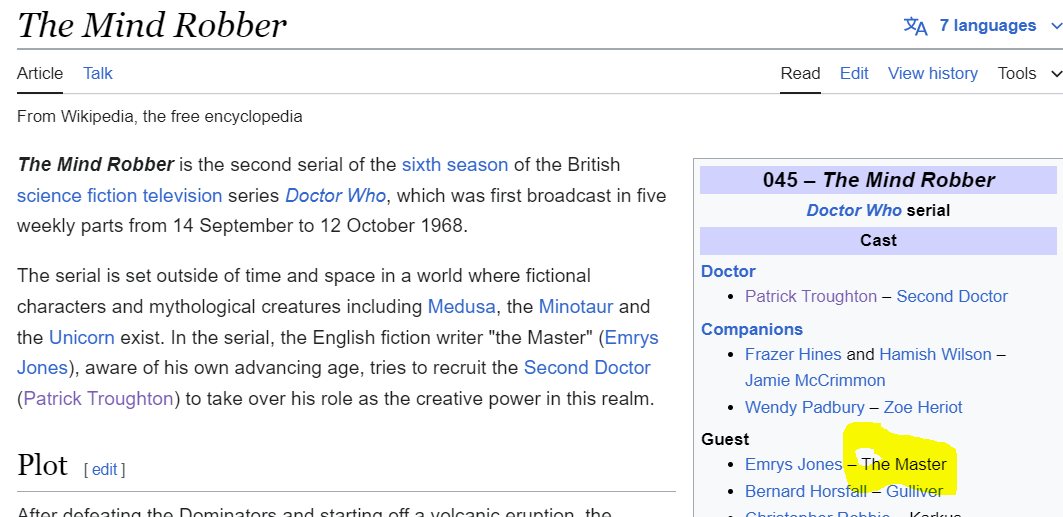The width and height of the screenshot is (1063, 517).
Task: Open the Hamish Wilson link
Action: [x=936, y=354]
